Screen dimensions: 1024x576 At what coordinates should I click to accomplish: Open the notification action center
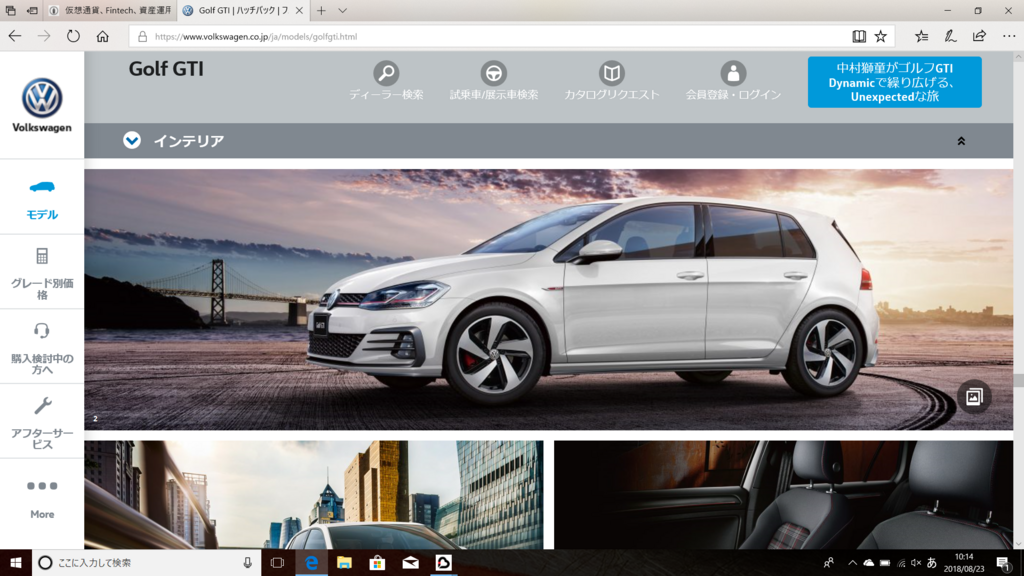(x=1004, y=563)
